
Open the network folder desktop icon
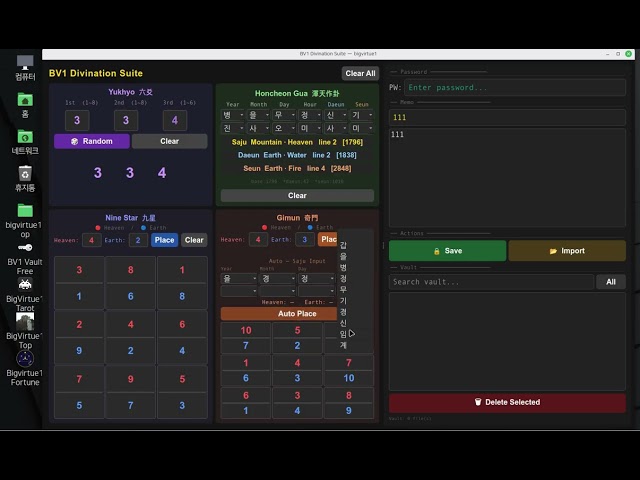(x=25, y=142)
